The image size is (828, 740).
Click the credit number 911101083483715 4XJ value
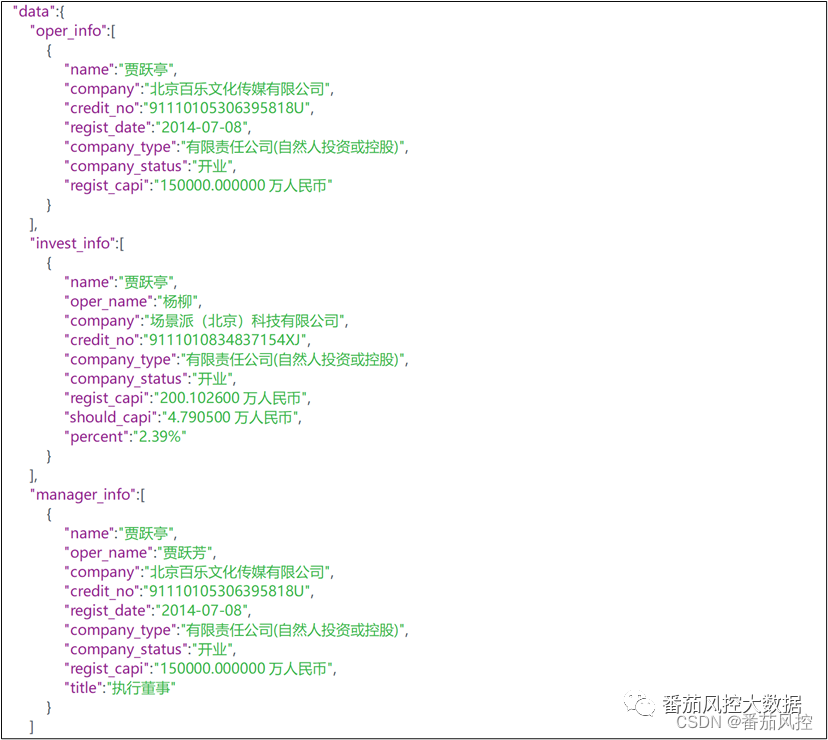225,340
